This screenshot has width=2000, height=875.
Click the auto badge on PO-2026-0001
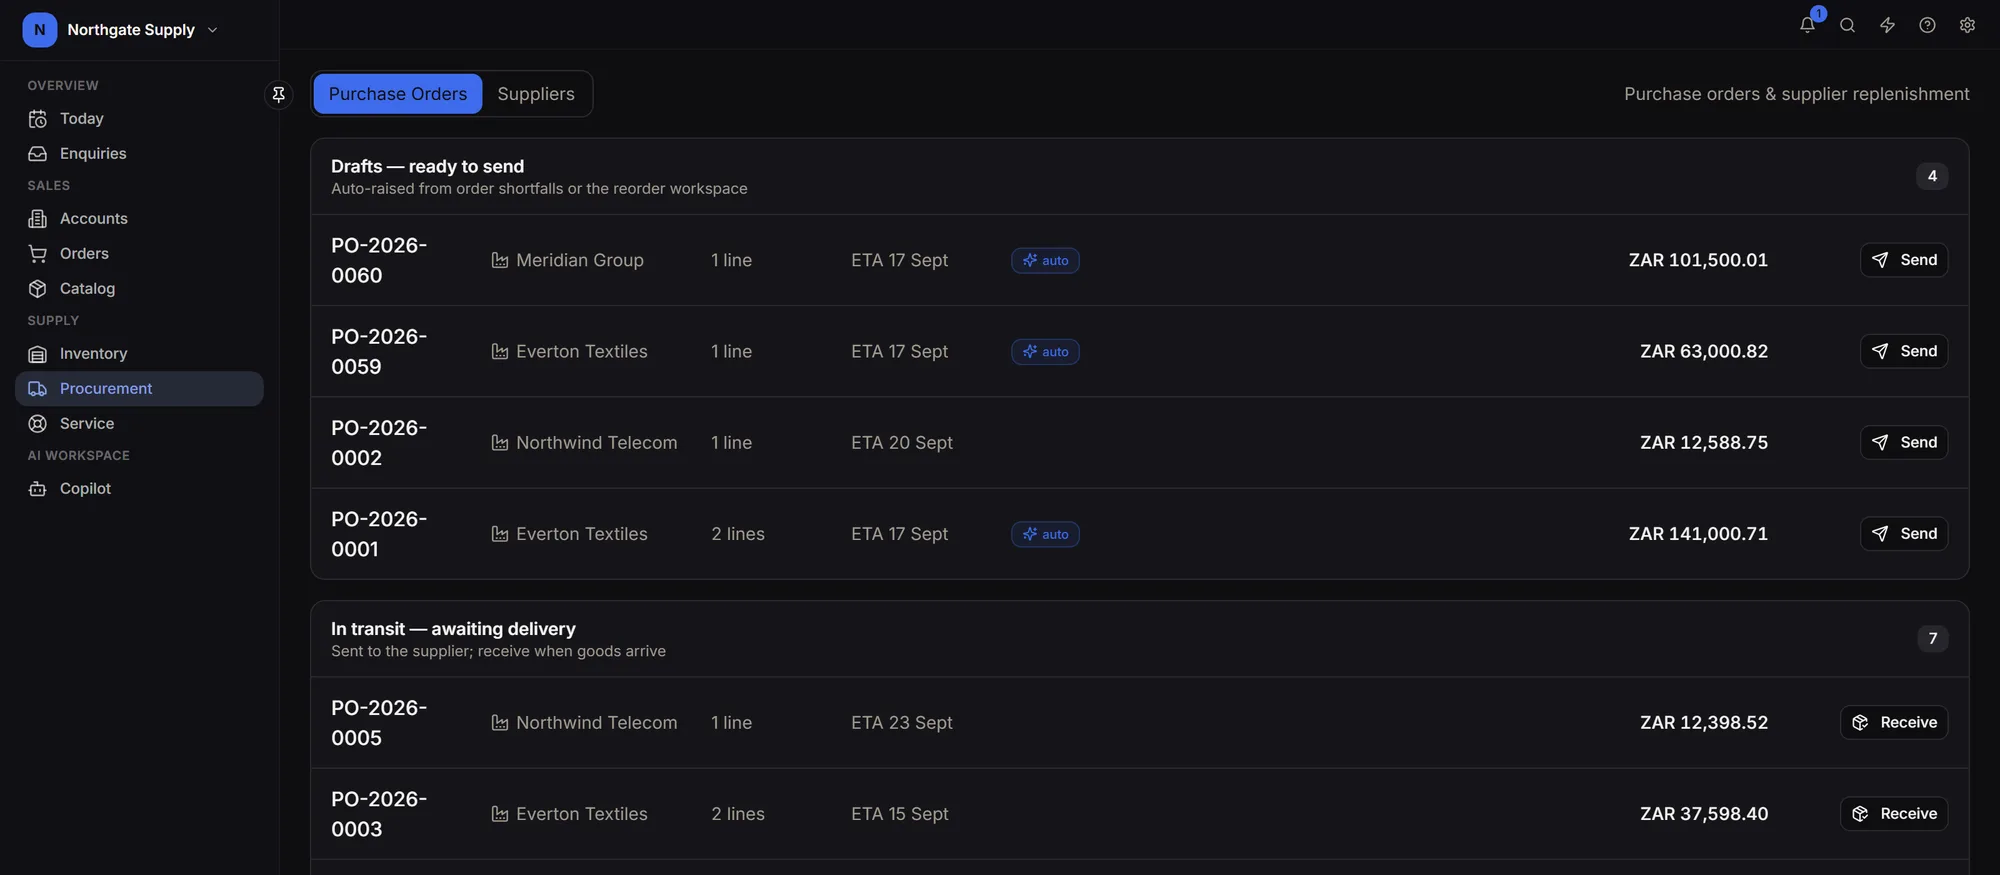point(1045,535)
